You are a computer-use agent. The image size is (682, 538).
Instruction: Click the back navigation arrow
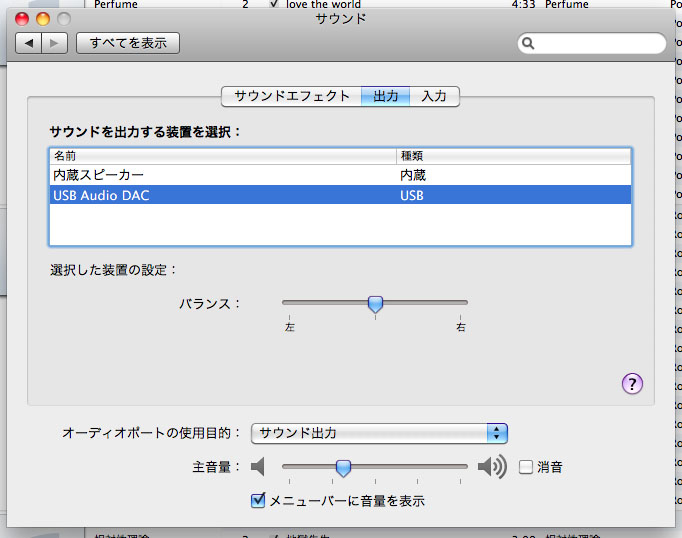click(29, 43)
